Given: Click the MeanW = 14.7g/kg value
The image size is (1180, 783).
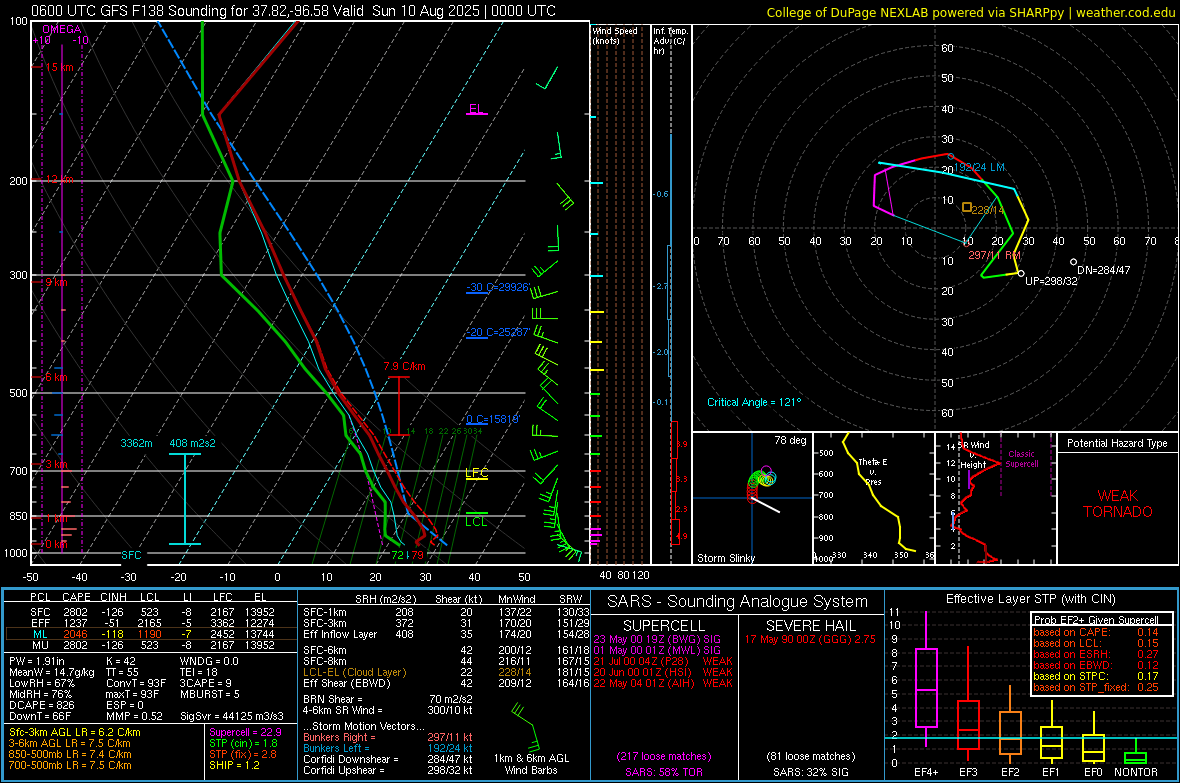Looking at the screenshot, I should click(x=52, y=672).
